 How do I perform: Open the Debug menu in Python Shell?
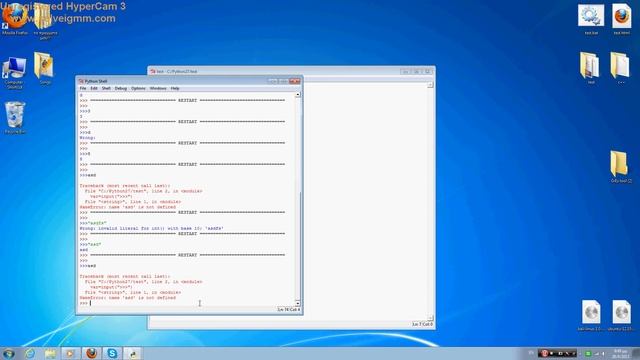[121, 89]
